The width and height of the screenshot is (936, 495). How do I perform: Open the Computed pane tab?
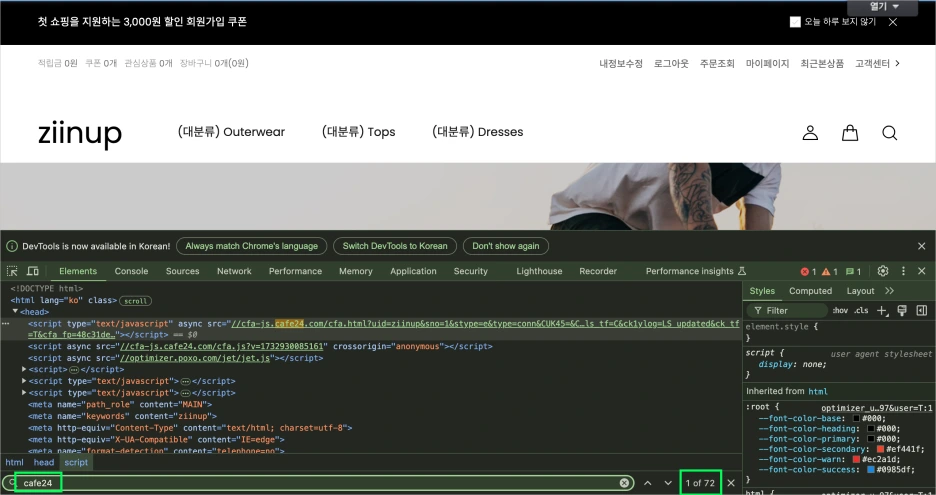coord(810,291)
